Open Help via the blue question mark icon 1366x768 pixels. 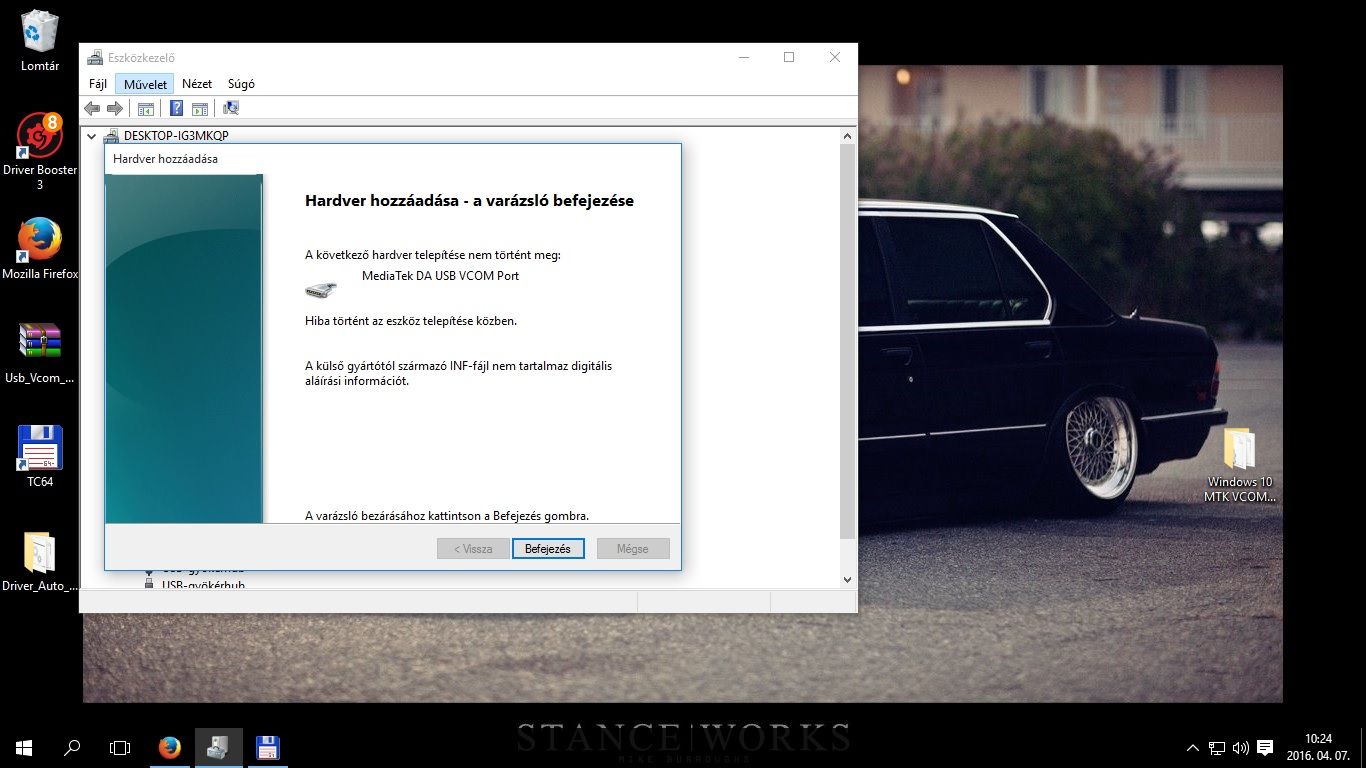click(177, 108)
